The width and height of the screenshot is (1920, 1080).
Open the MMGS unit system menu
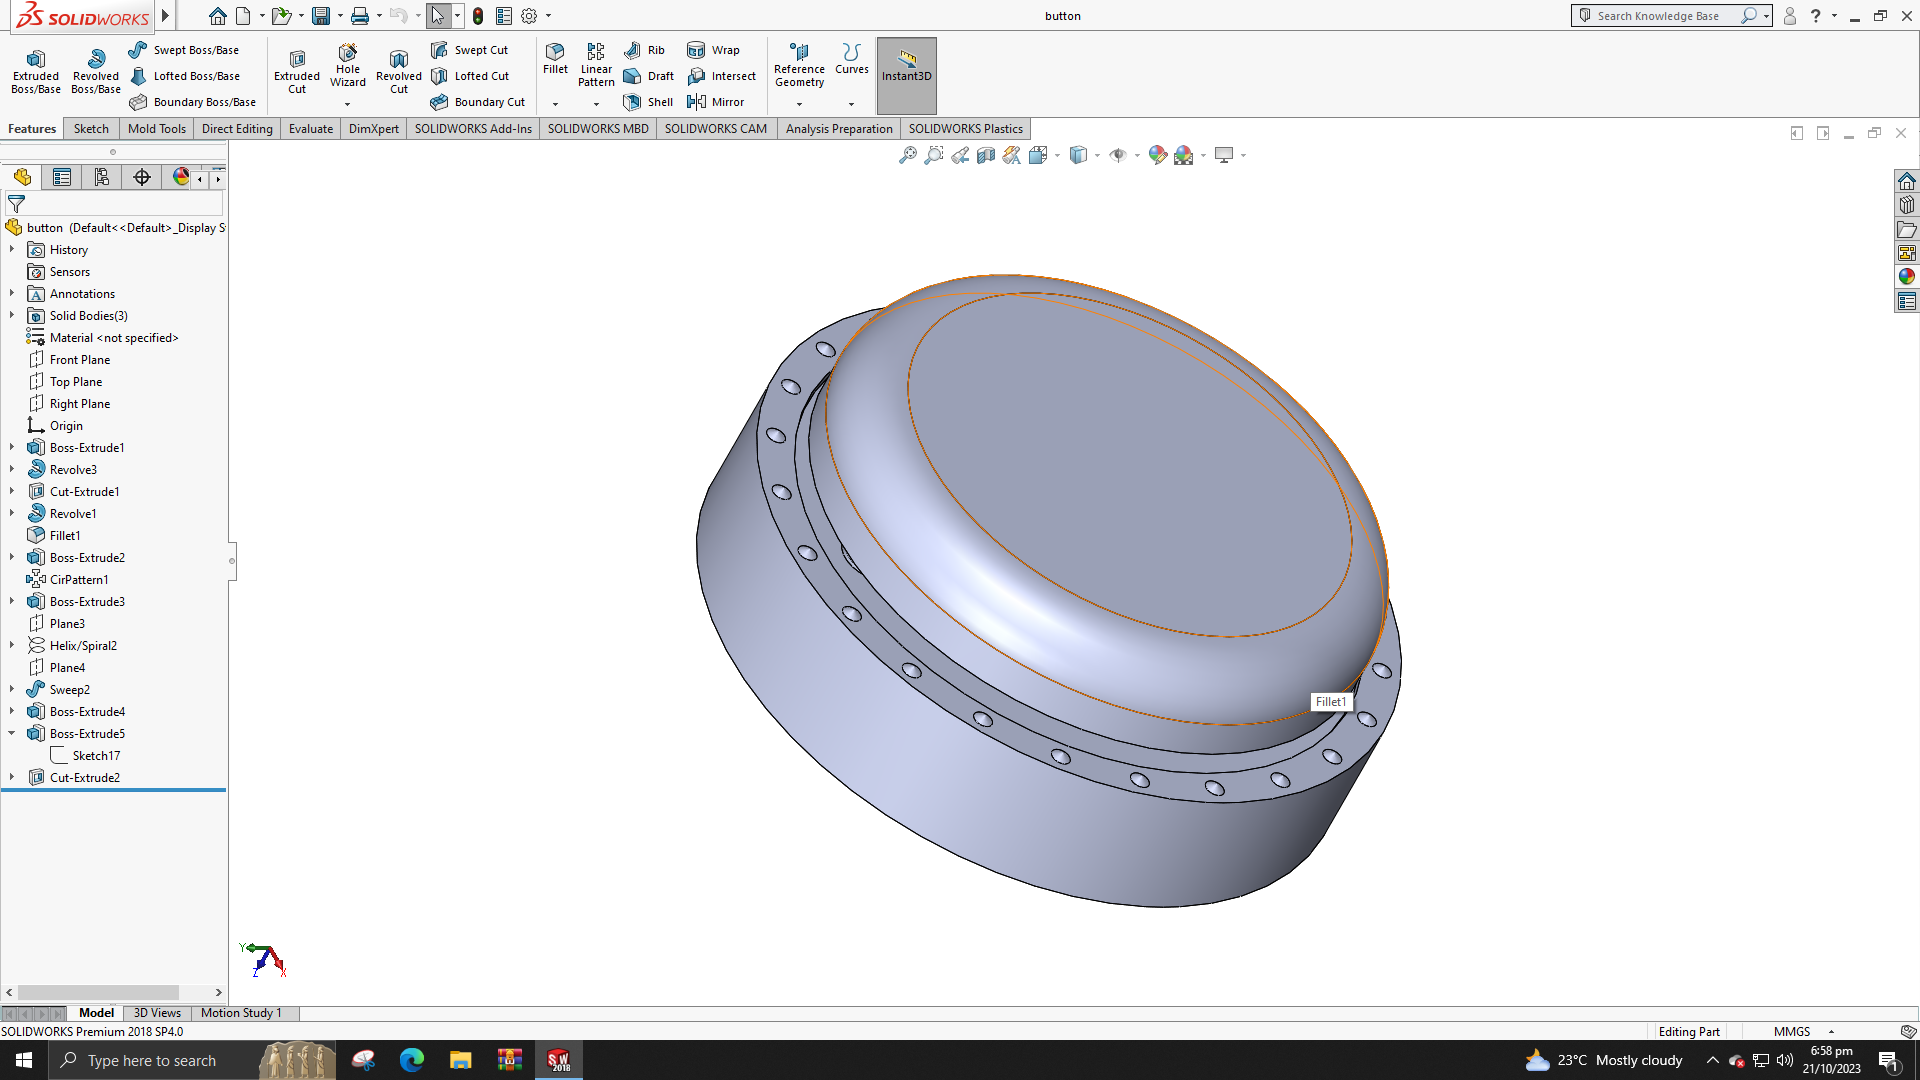[x=1802, y=1032]
